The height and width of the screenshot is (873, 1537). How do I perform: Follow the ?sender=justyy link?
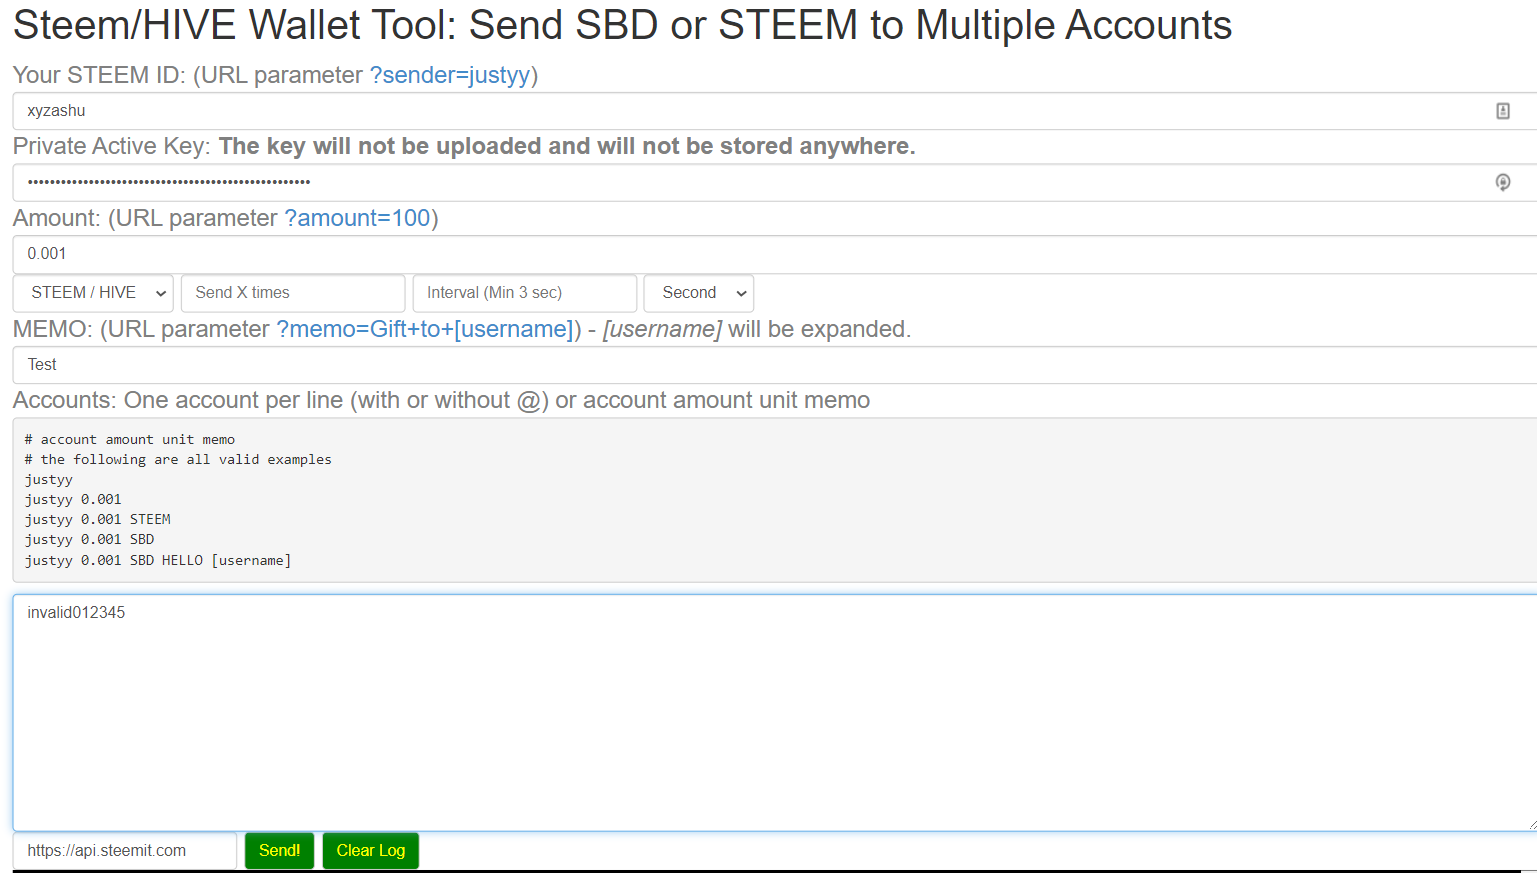click(x=450, y=75)
